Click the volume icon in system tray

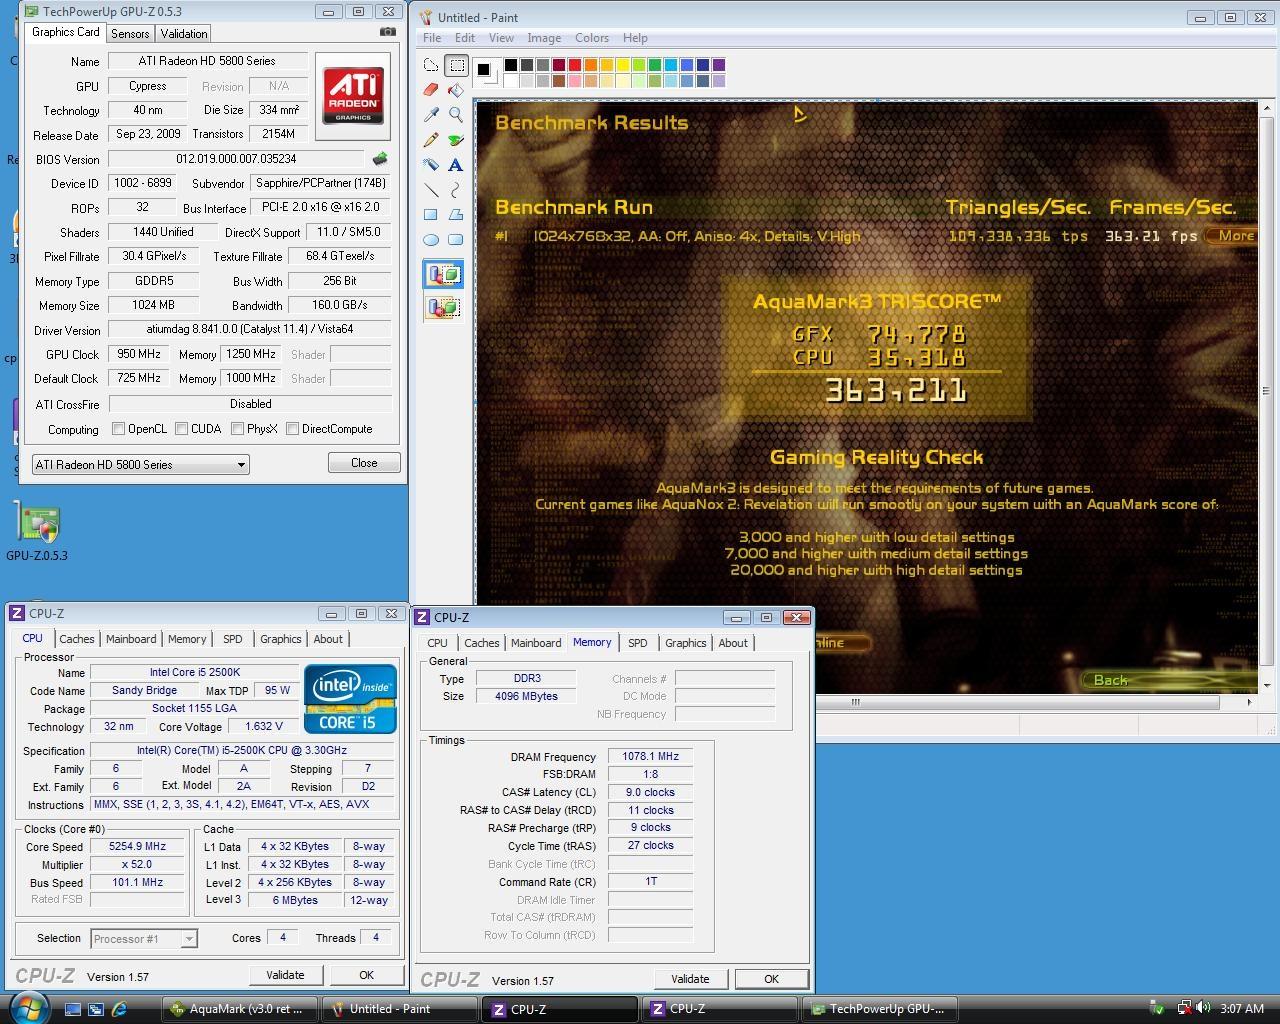1203,1008
